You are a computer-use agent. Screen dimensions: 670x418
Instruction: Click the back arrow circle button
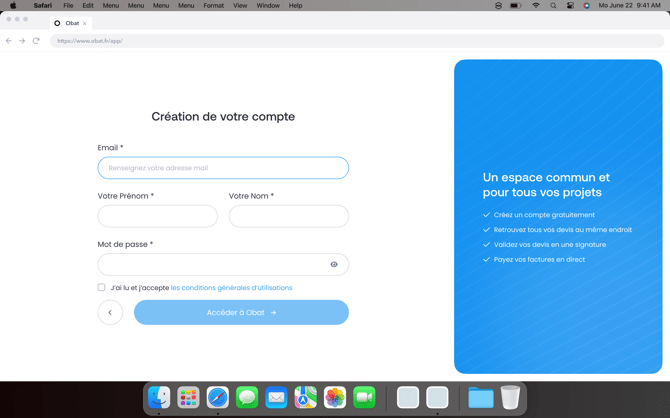click(x=110, y=312)
